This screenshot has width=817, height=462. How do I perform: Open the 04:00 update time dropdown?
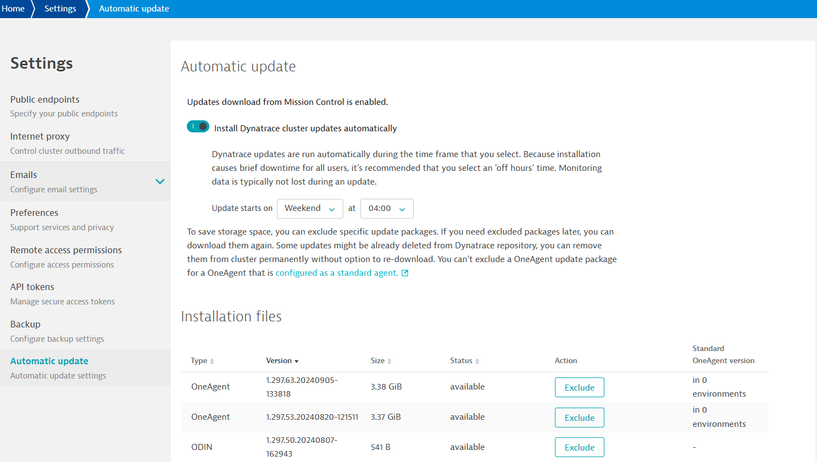386,209
